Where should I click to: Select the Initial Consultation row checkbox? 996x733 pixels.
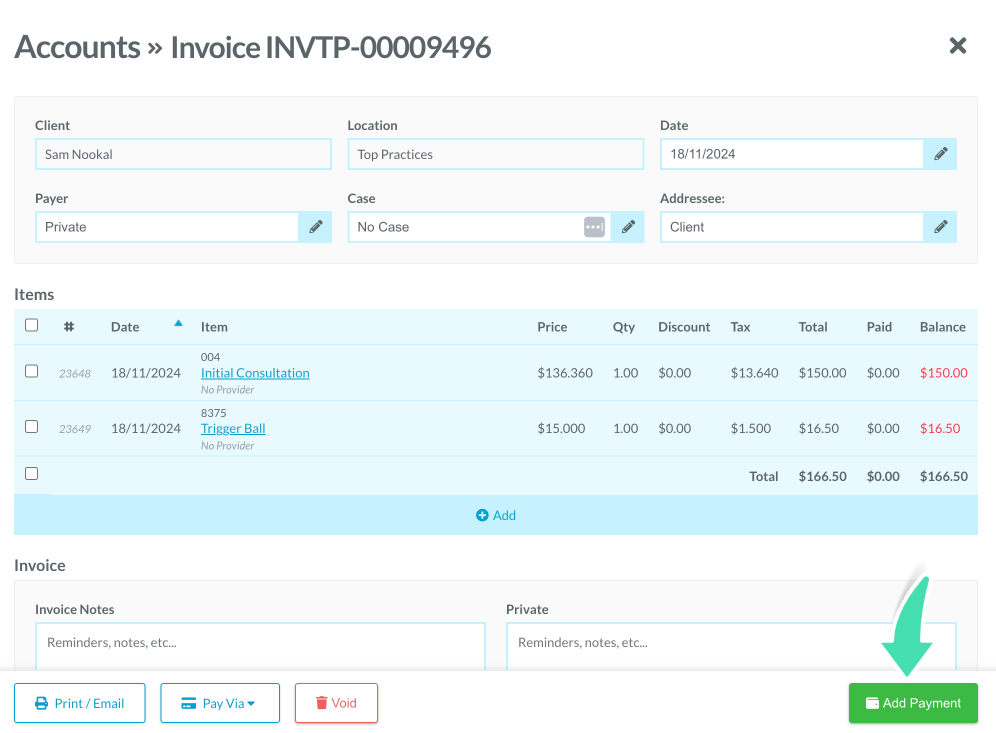pyautogui.click(x=31, y=371)
